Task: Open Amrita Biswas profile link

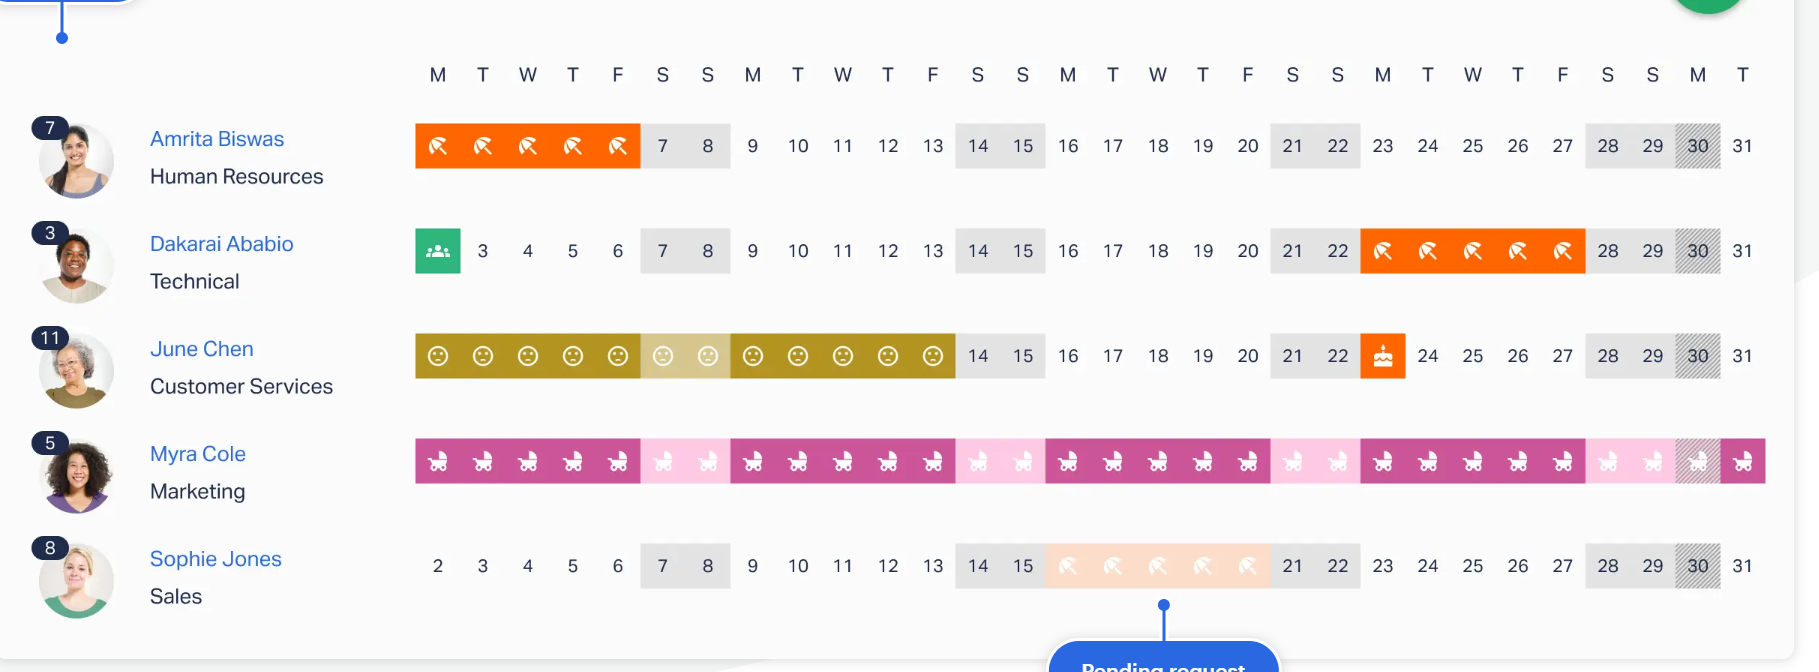Action: 217,139
